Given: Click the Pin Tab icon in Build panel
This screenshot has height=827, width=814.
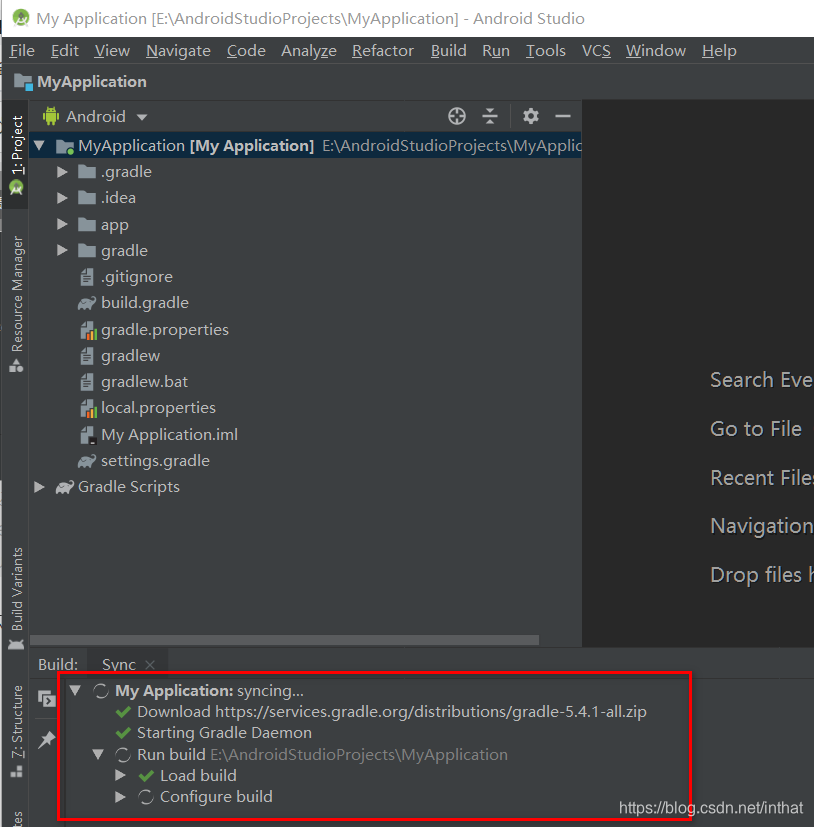Looking at the screenshot, I should pos(46,739).
